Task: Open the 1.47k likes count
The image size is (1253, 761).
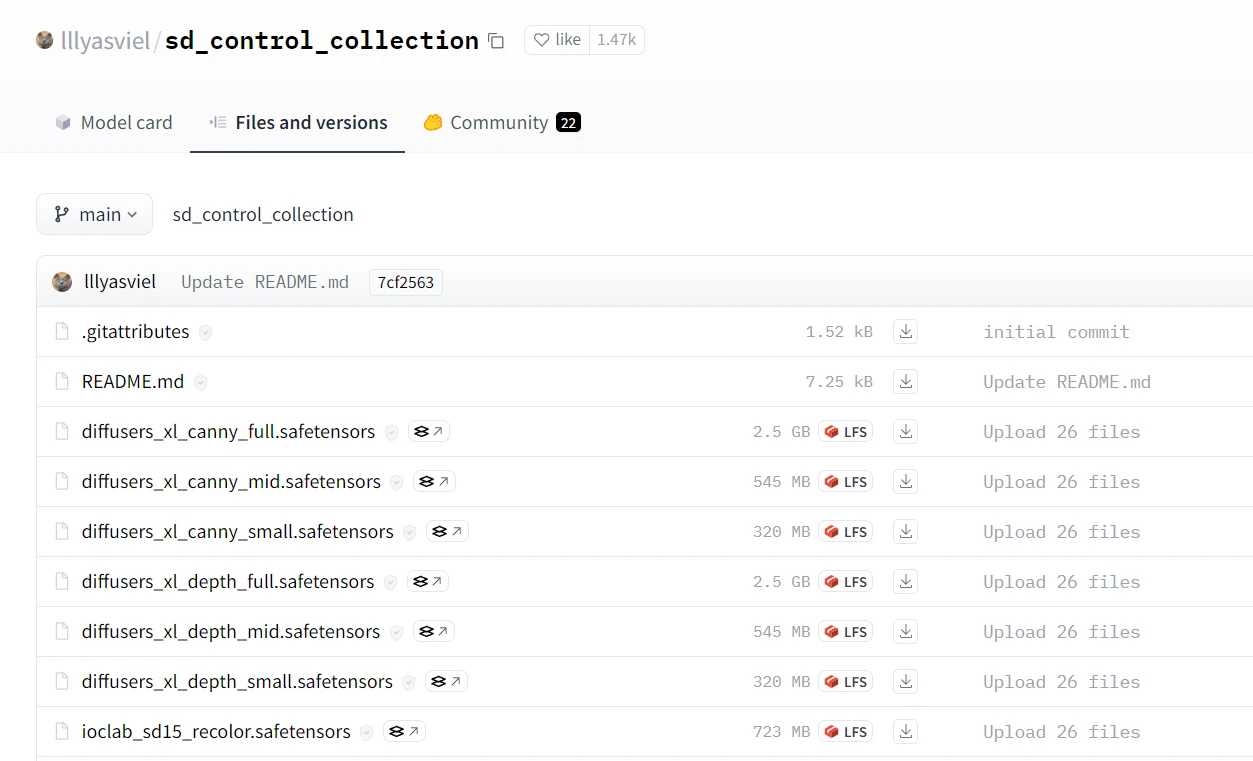Action: 616,40
